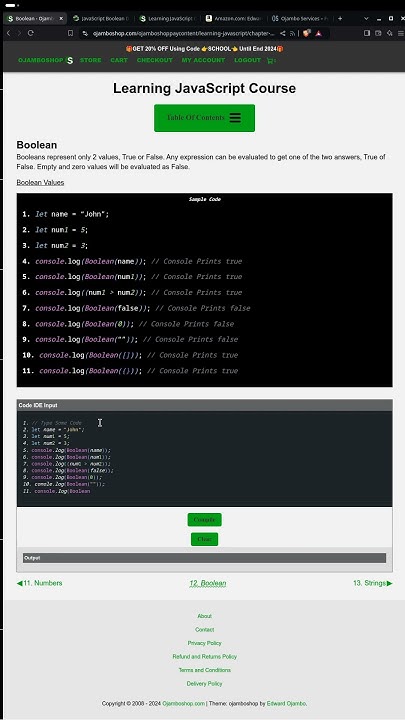Open Brave Shields lion icon

[x=307, y=33]
